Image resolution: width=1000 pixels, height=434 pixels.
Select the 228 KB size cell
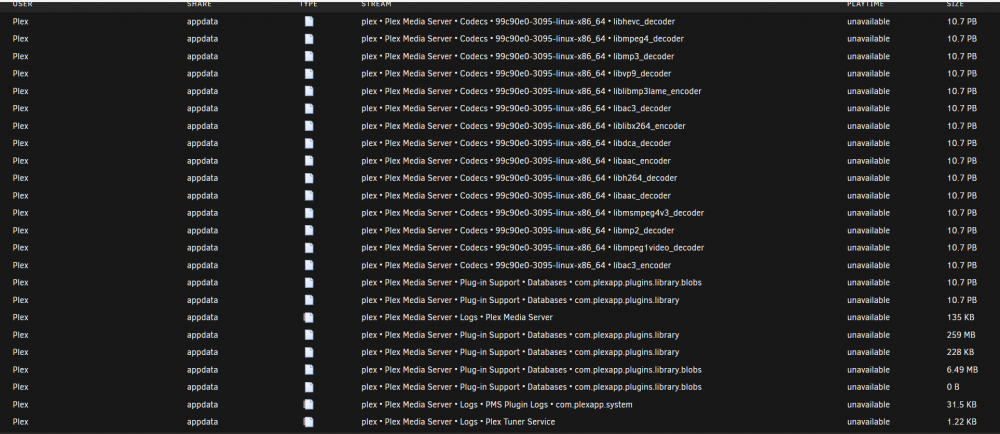[960, 352]
